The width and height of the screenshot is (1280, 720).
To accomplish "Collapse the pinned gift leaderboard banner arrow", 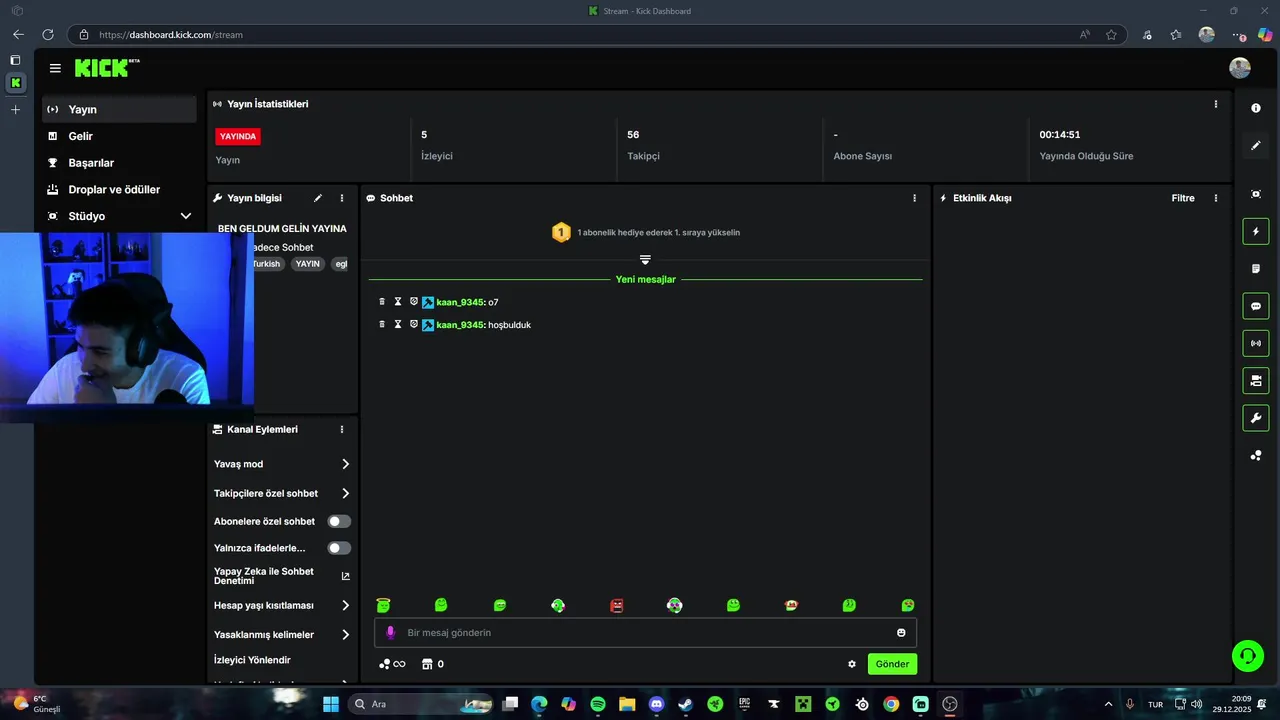I will coord(645,259).
